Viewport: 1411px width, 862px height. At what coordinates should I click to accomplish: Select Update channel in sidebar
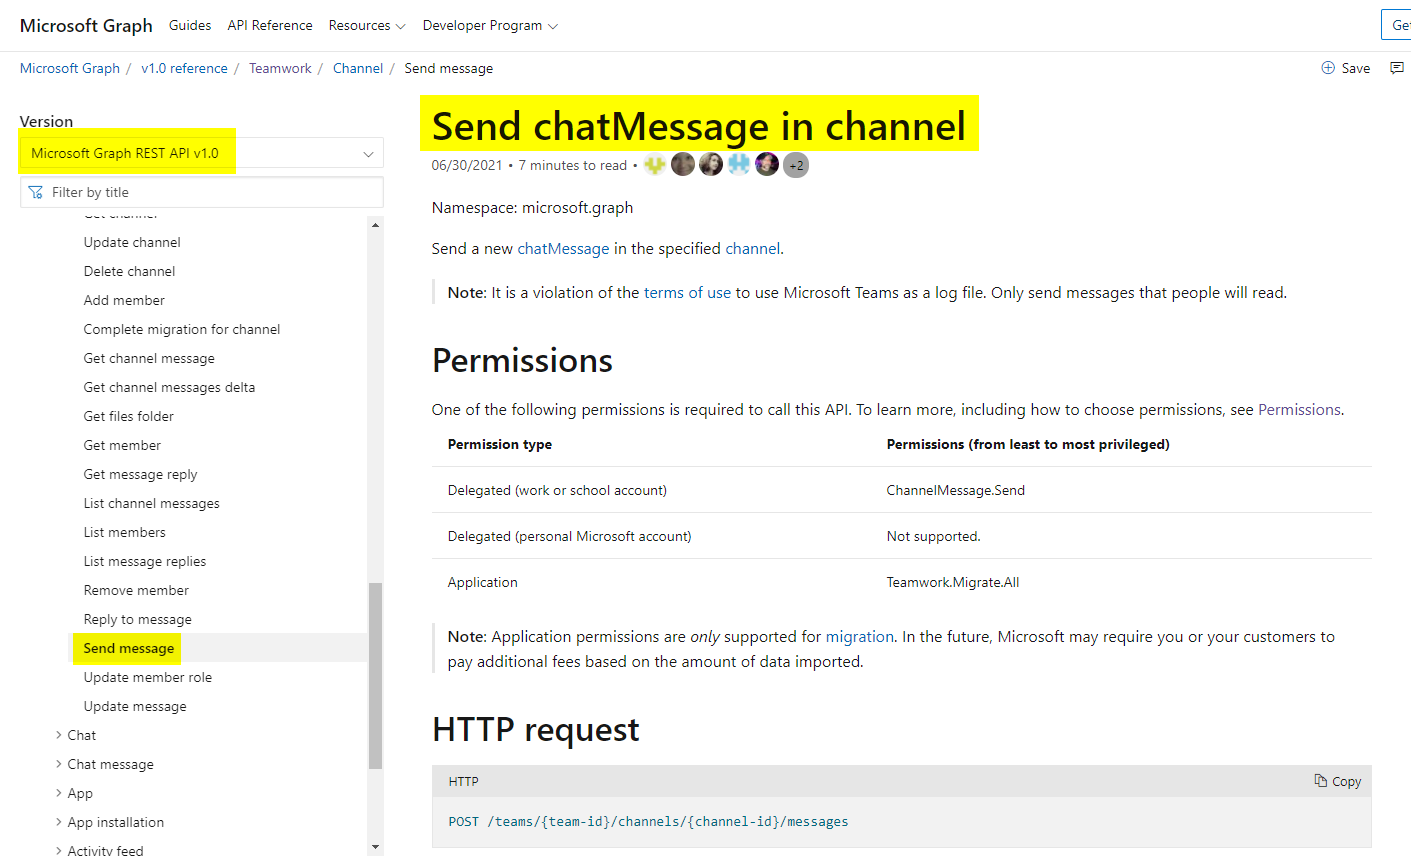pos(132,242)
